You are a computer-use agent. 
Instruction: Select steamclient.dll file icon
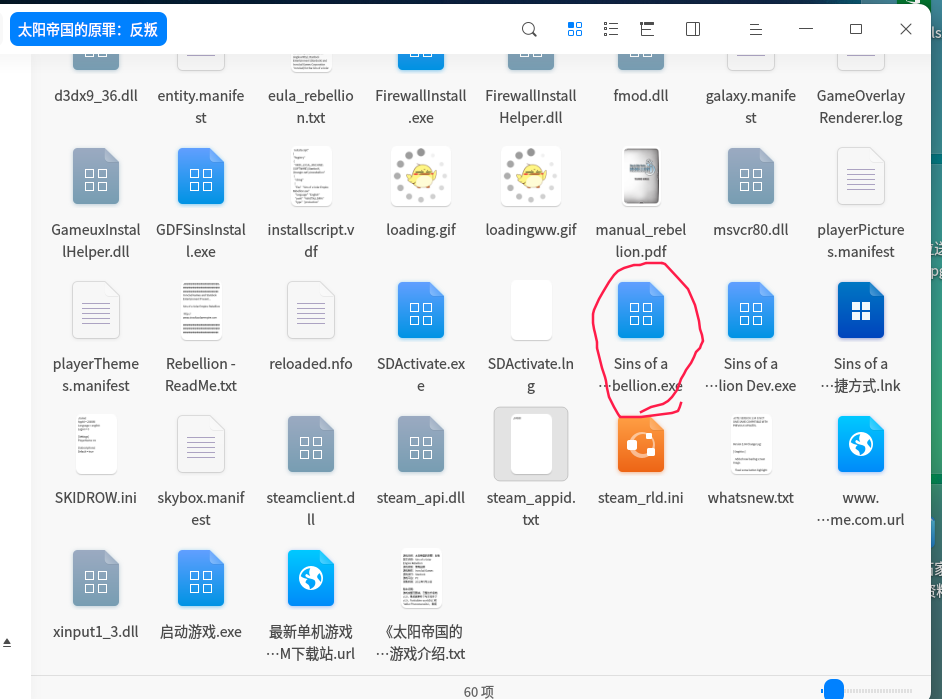click(x=311, y=444)
